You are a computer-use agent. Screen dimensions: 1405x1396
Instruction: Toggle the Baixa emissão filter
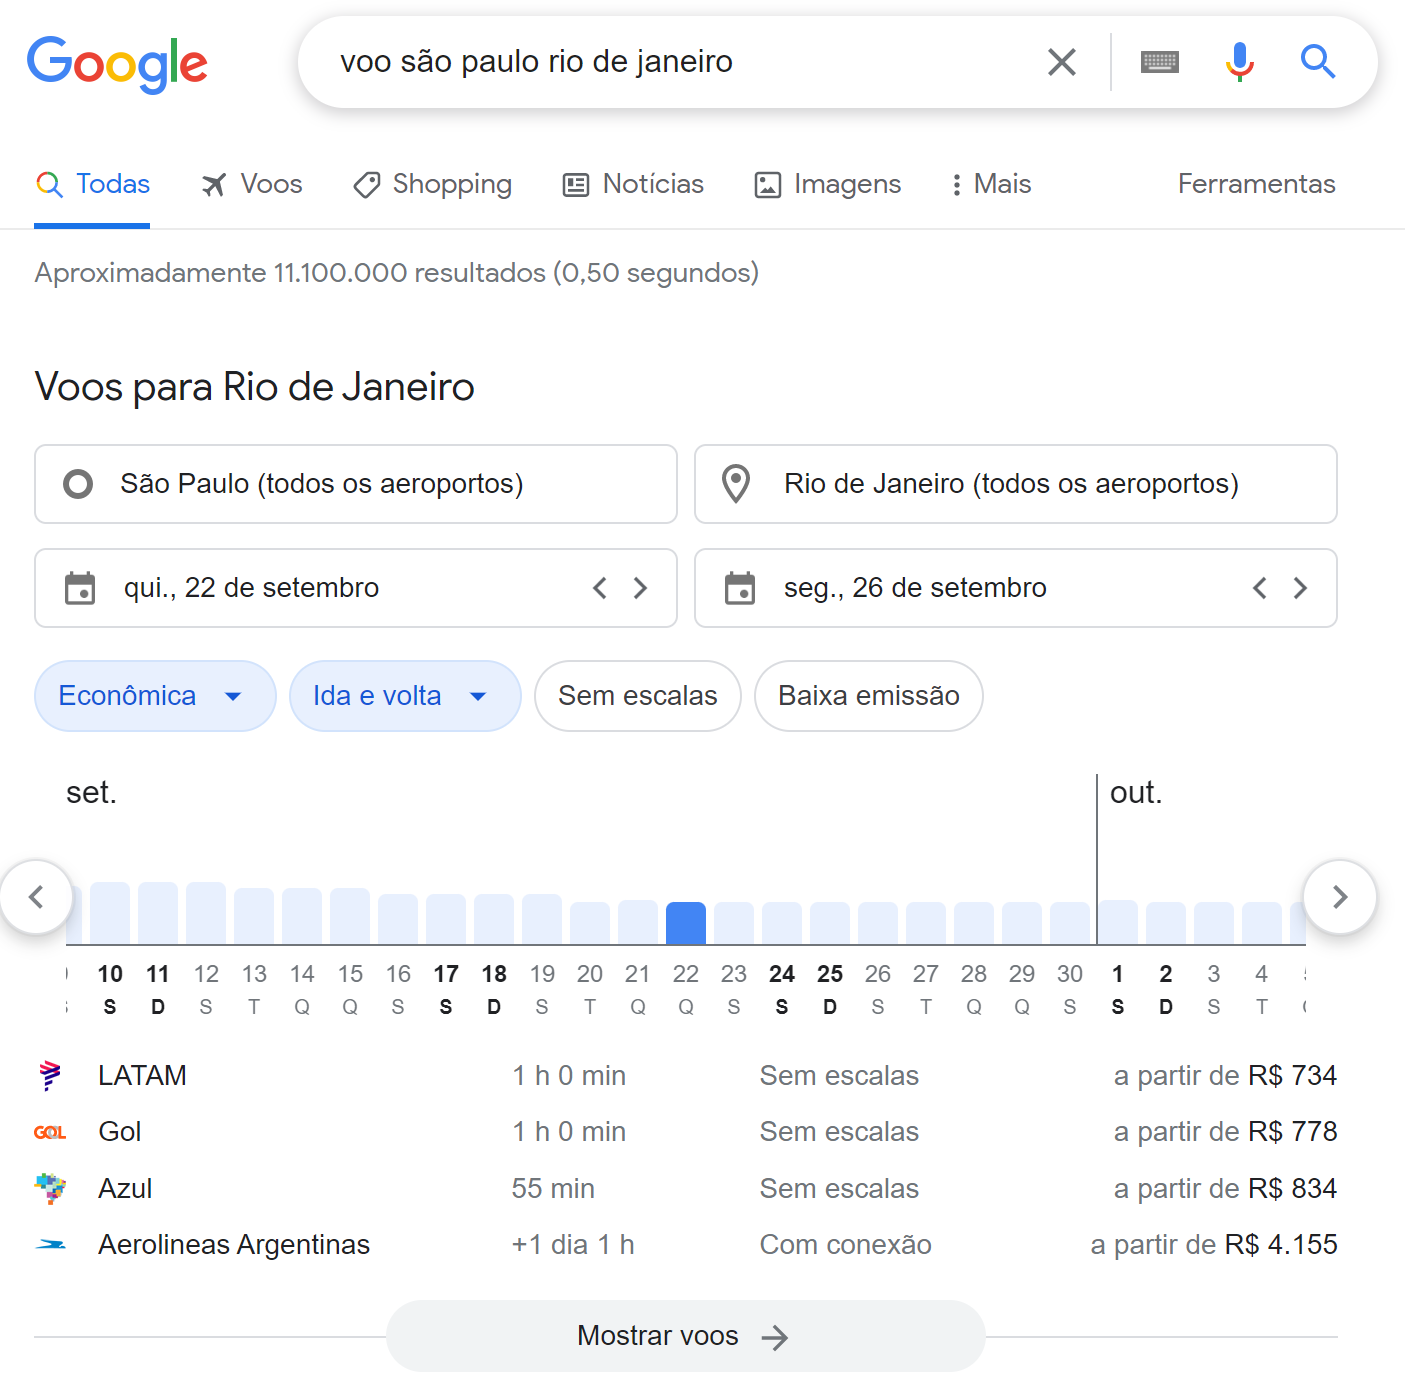click(x=869, y=696)
